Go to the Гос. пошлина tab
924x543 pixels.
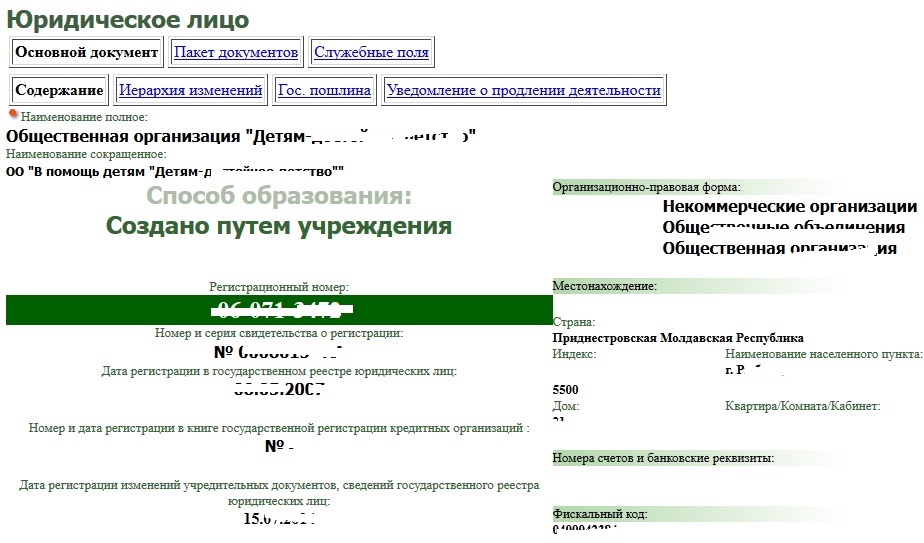[x=324, y=90]
